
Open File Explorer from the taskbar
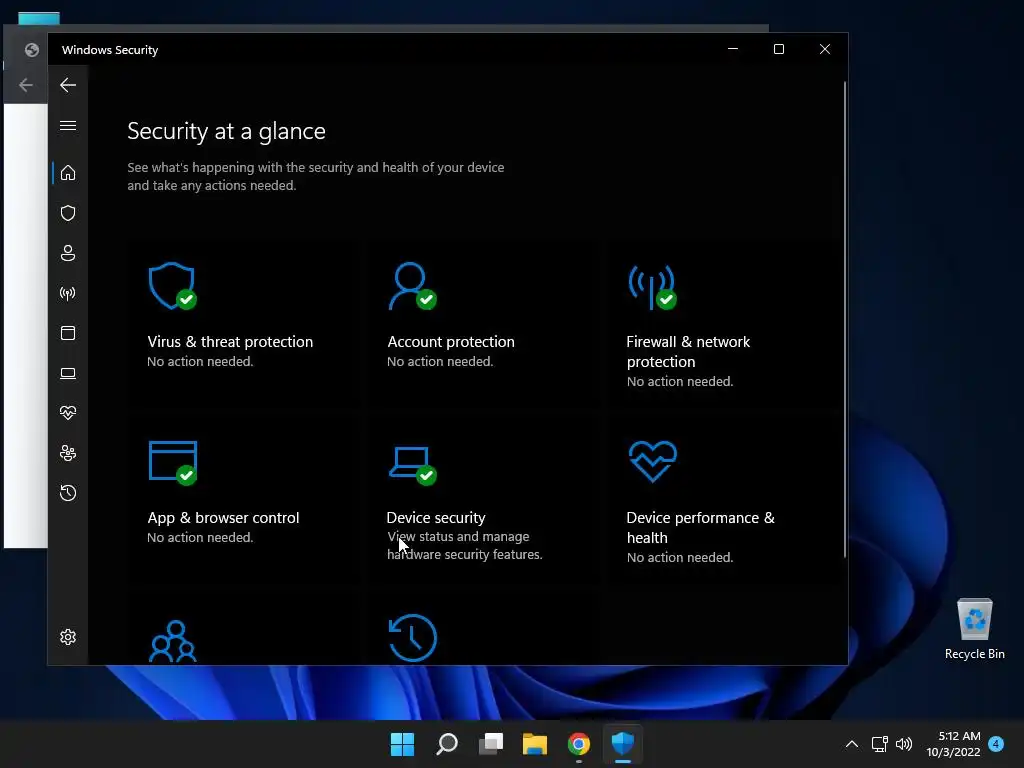(x=535, y=744)
